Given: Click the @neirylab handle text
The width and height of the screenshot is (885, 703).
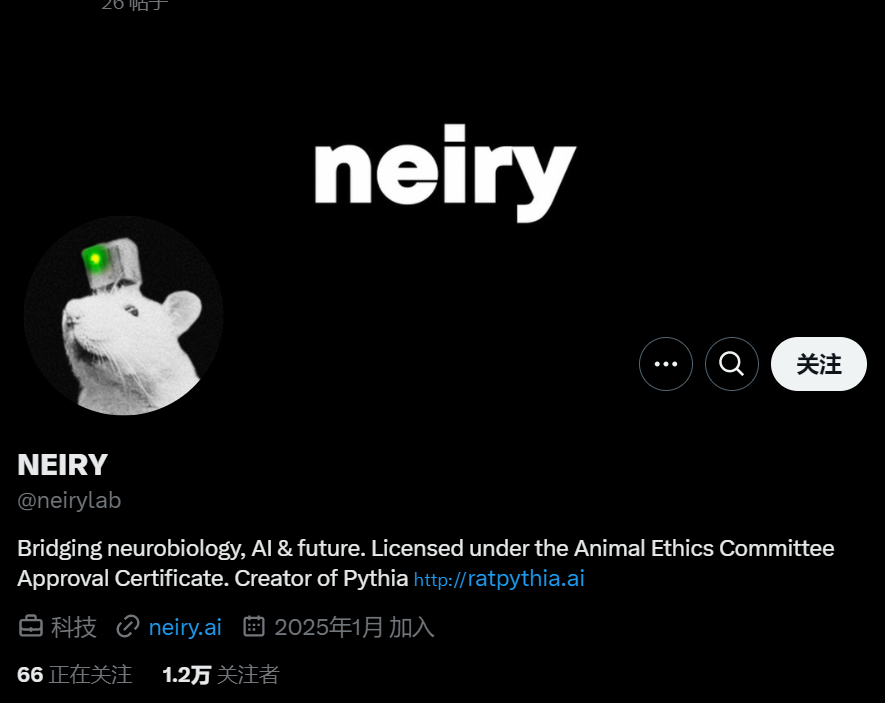Looking at the screenshot, I should [x=69, y=500].
